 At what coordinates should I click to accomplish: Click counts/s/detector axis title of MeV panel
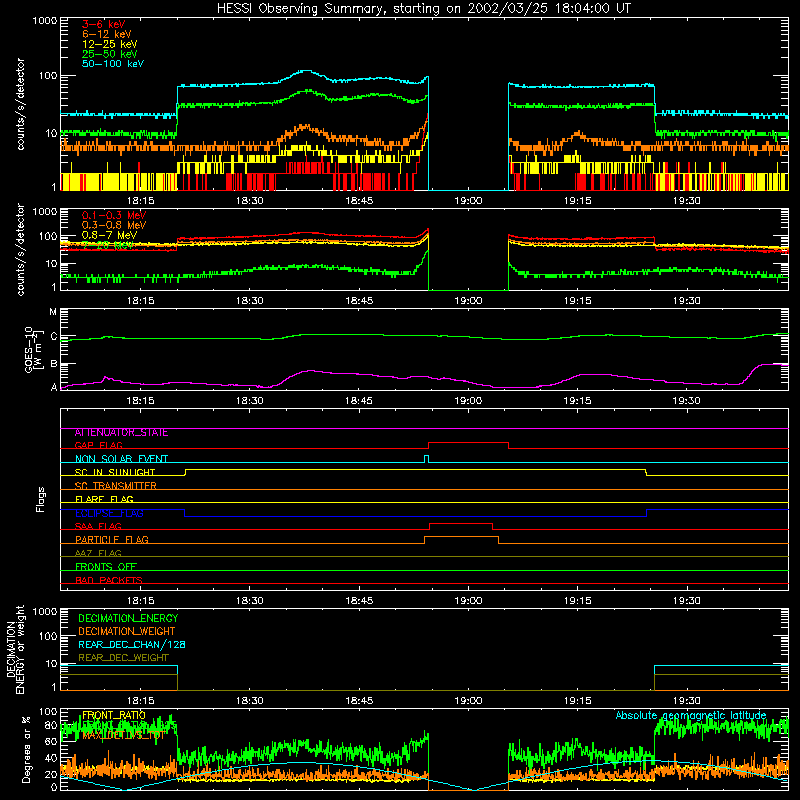[21, 249]
